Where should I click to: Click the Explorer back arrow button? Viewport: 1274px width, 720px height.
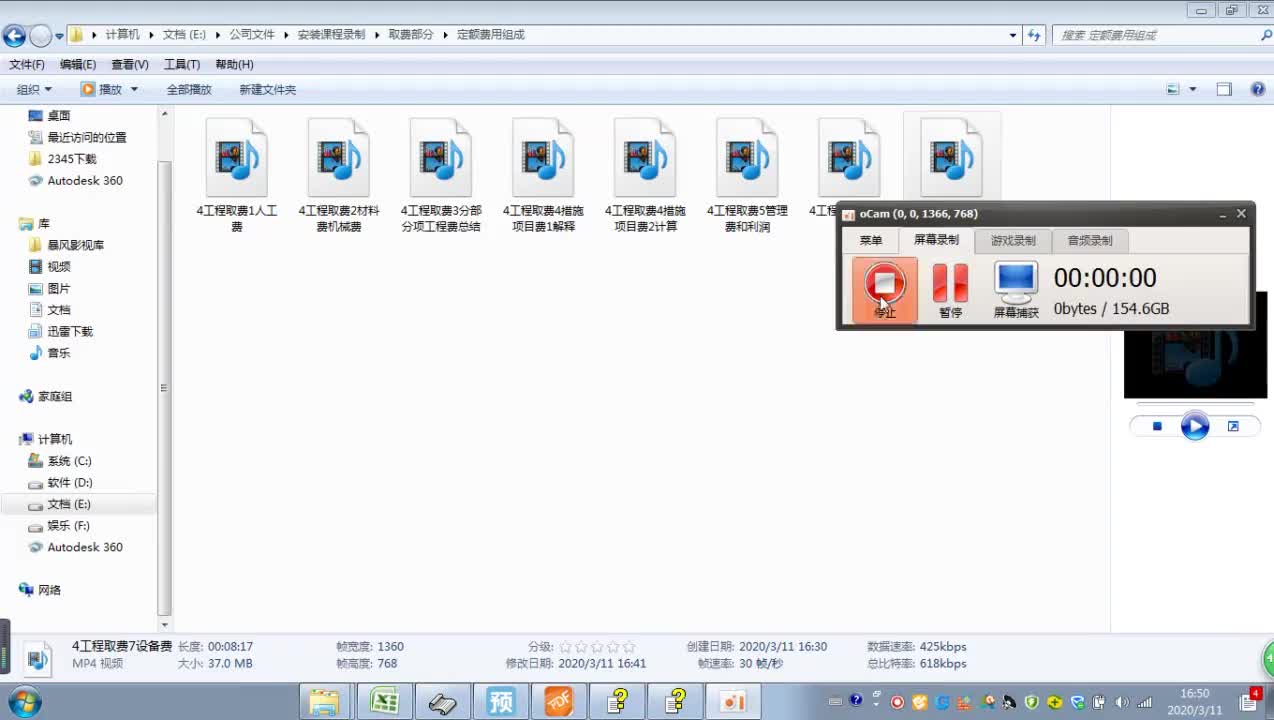(x=14, y=36)
